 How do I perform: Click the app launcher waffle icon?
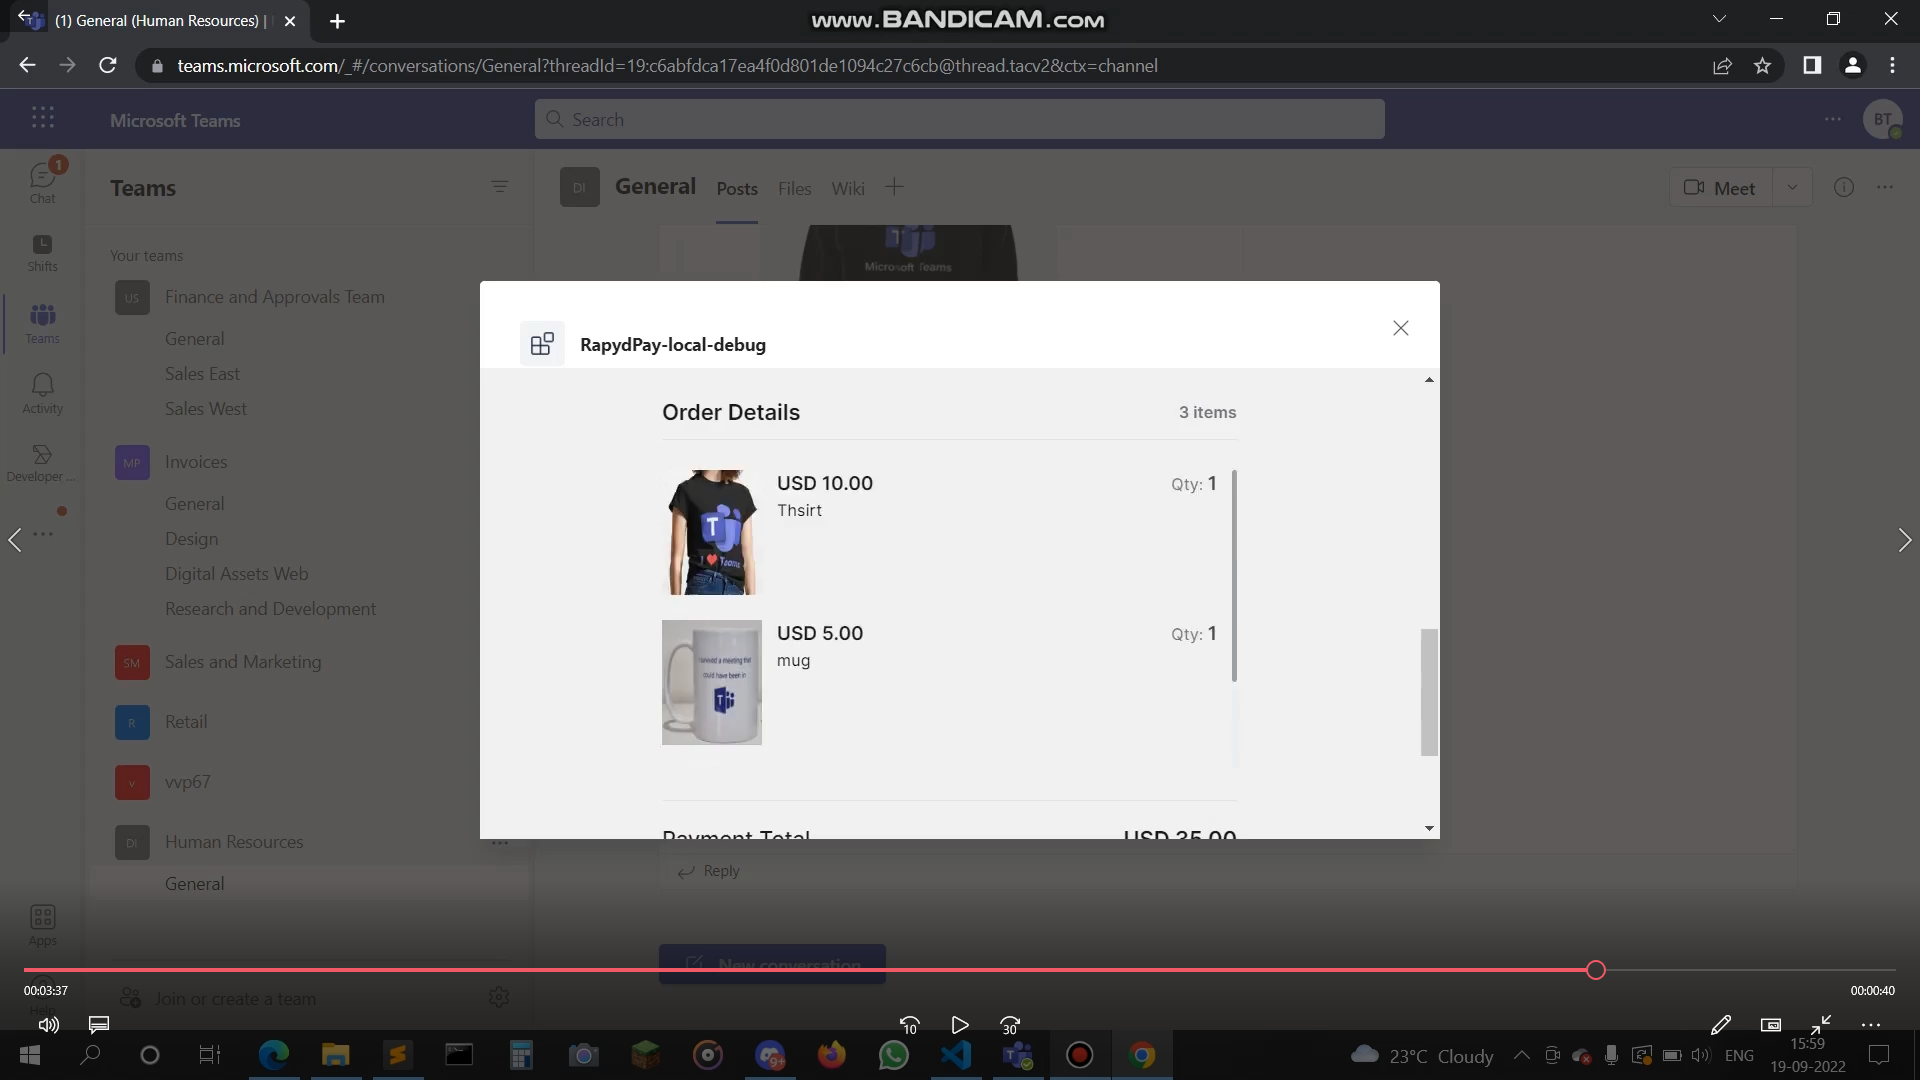point(42,118)
